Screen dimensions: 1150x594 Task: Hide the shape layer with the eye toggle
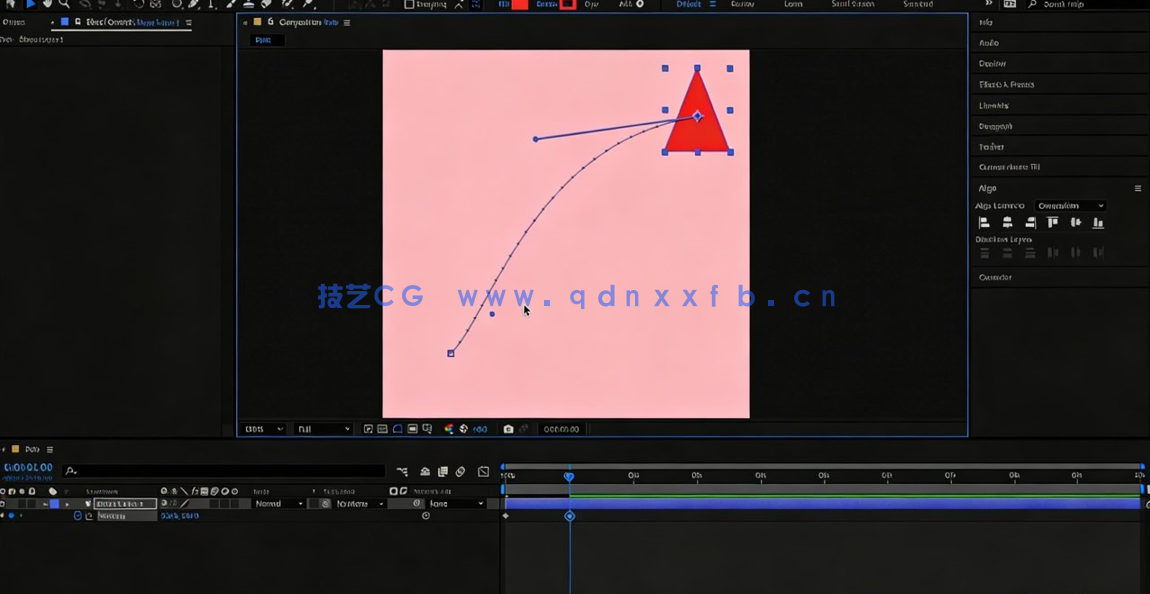[4, 503]
